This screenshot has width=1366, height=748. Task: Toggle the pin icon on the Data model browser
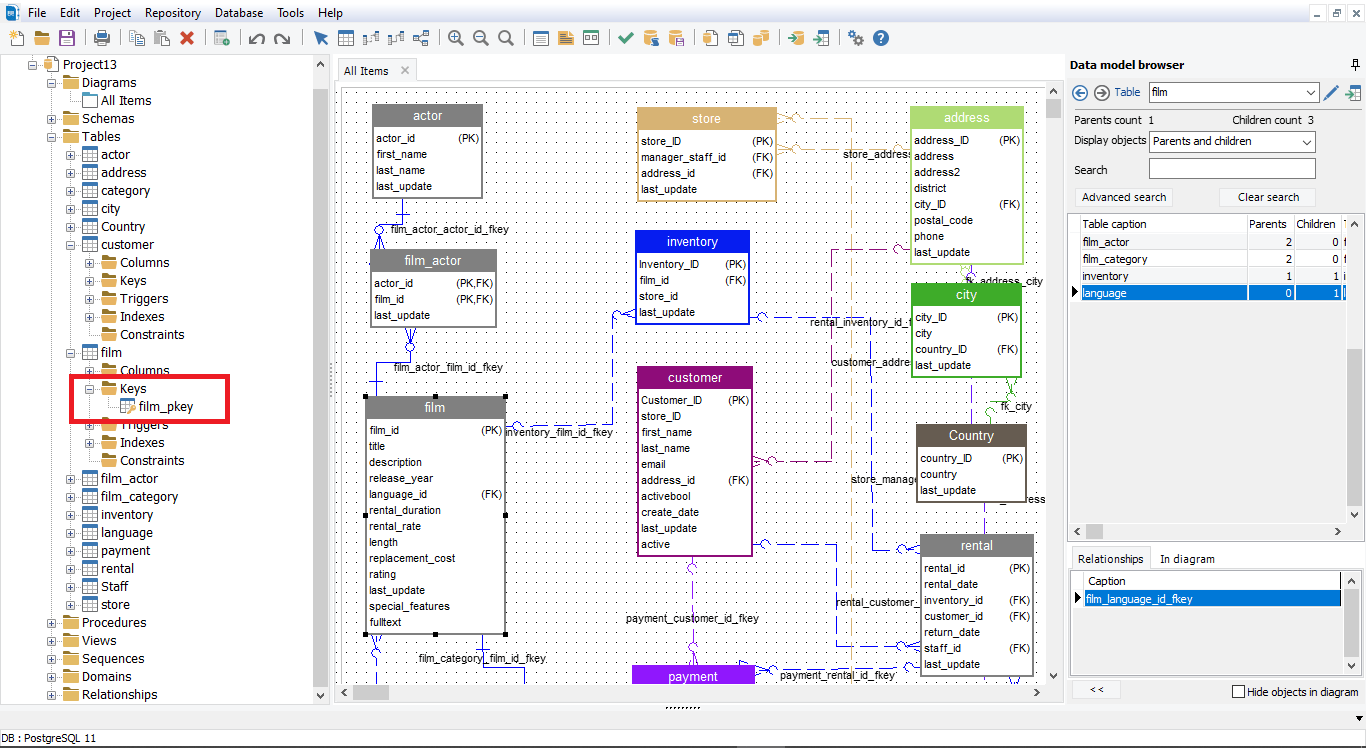(1356, 64)
